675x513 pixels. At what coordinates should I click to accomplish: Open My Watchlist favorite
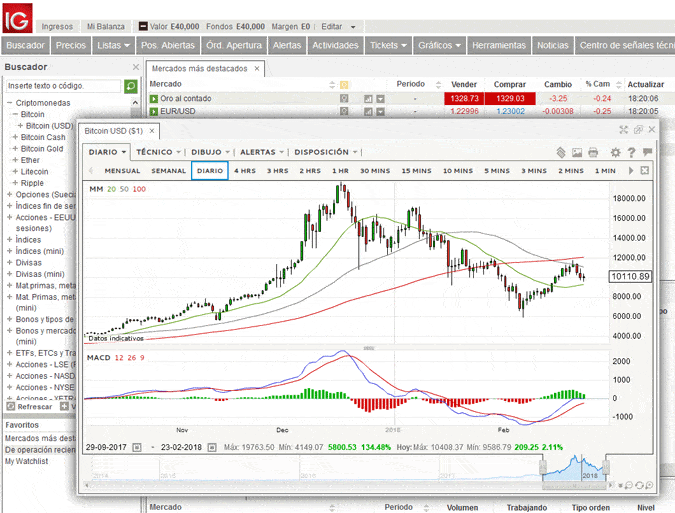coord(27,461)
